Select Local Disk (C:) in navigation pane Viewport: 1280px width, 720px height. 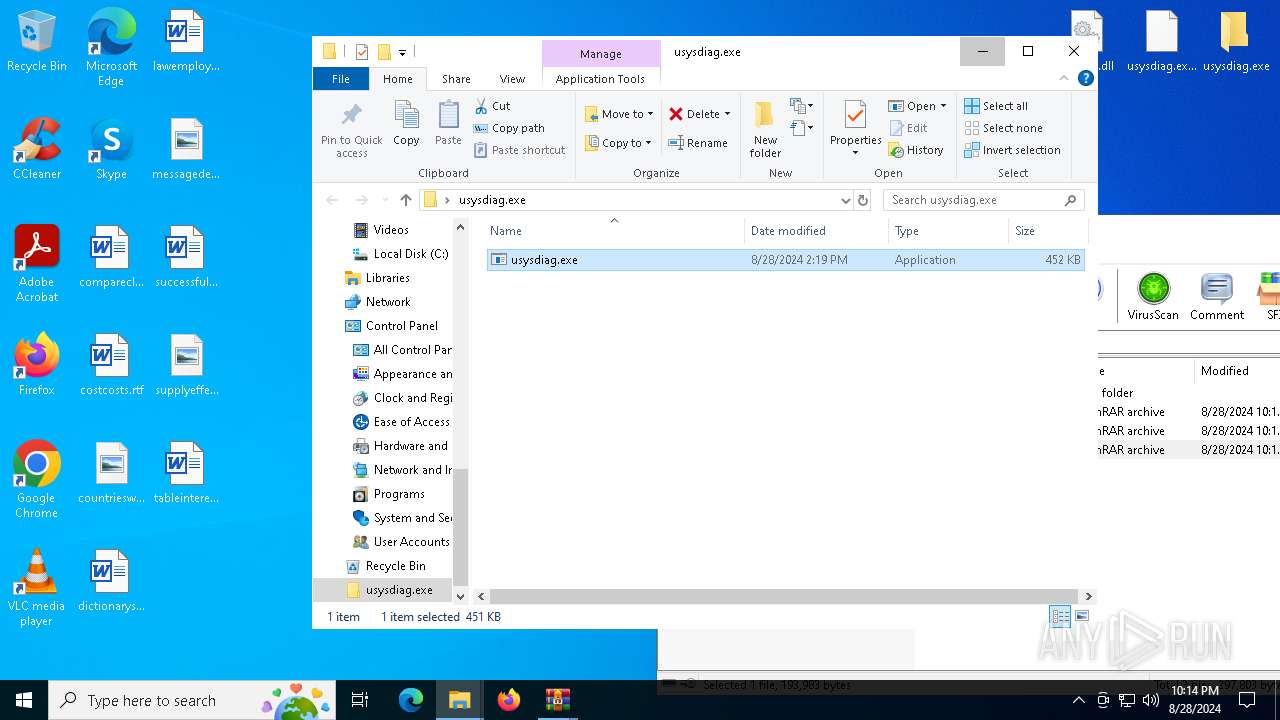(x=401, y=254)
